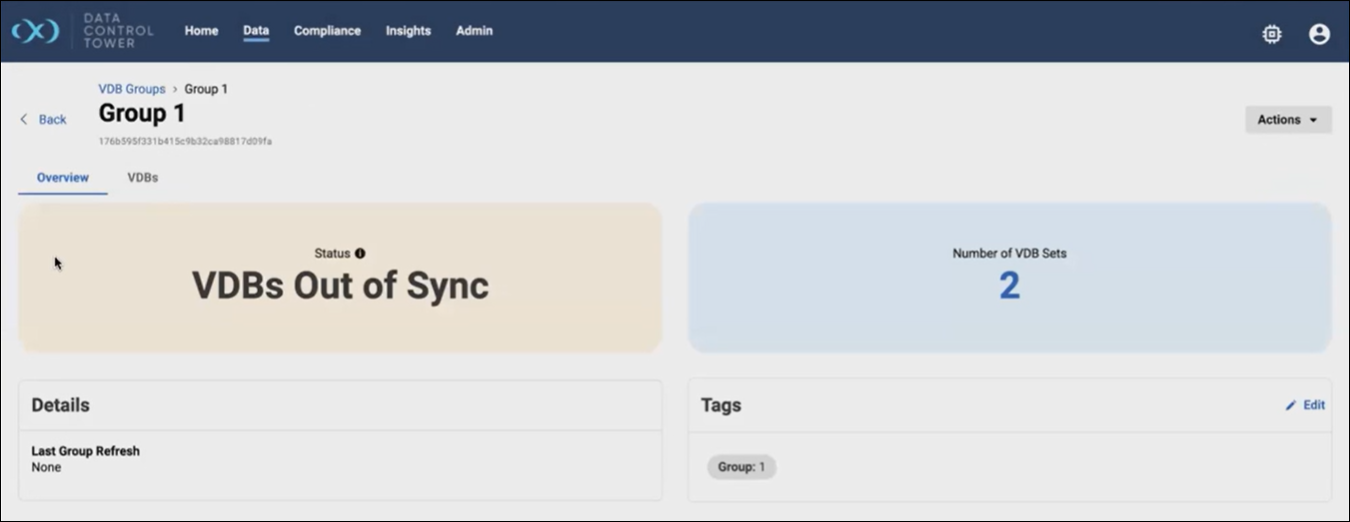The height and width of the screenshot is (522, 1350).
Task: Click the "Group: 1" tag chip
Action: pyautogui.click(x=741, y=467)
